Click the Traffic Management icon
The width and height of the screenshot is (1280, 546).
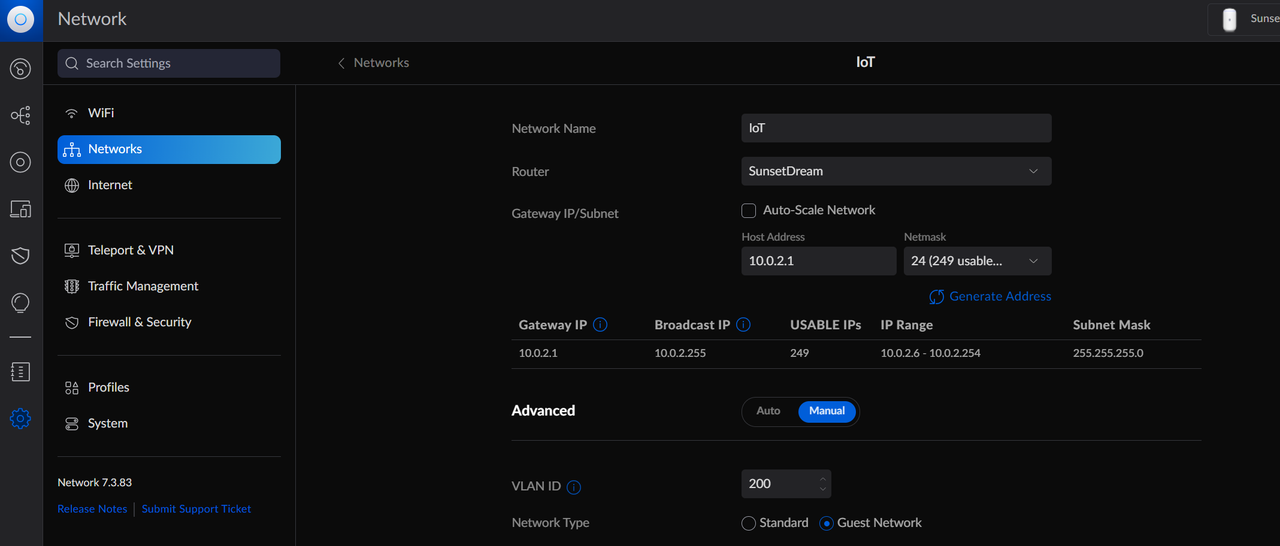tap(72, 286)
